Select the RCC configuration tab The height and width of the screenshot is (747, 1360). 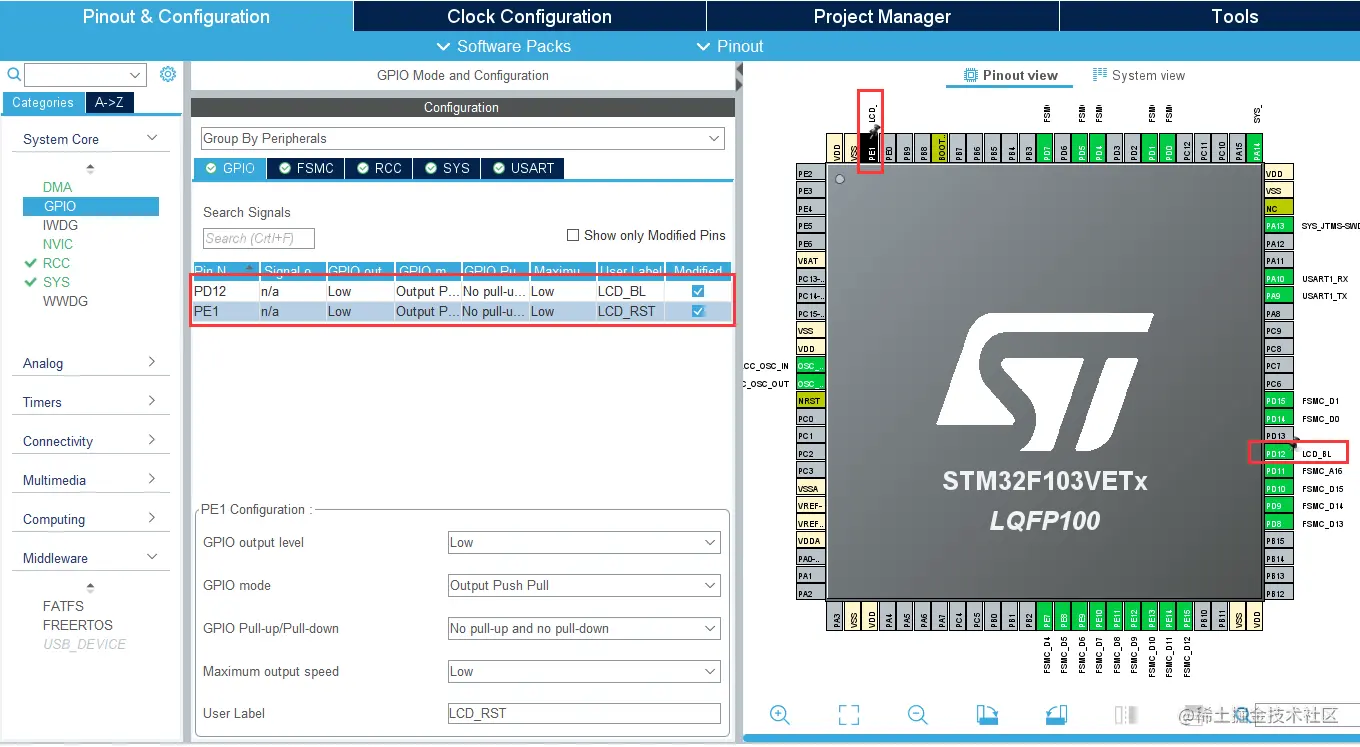point(379,168)
